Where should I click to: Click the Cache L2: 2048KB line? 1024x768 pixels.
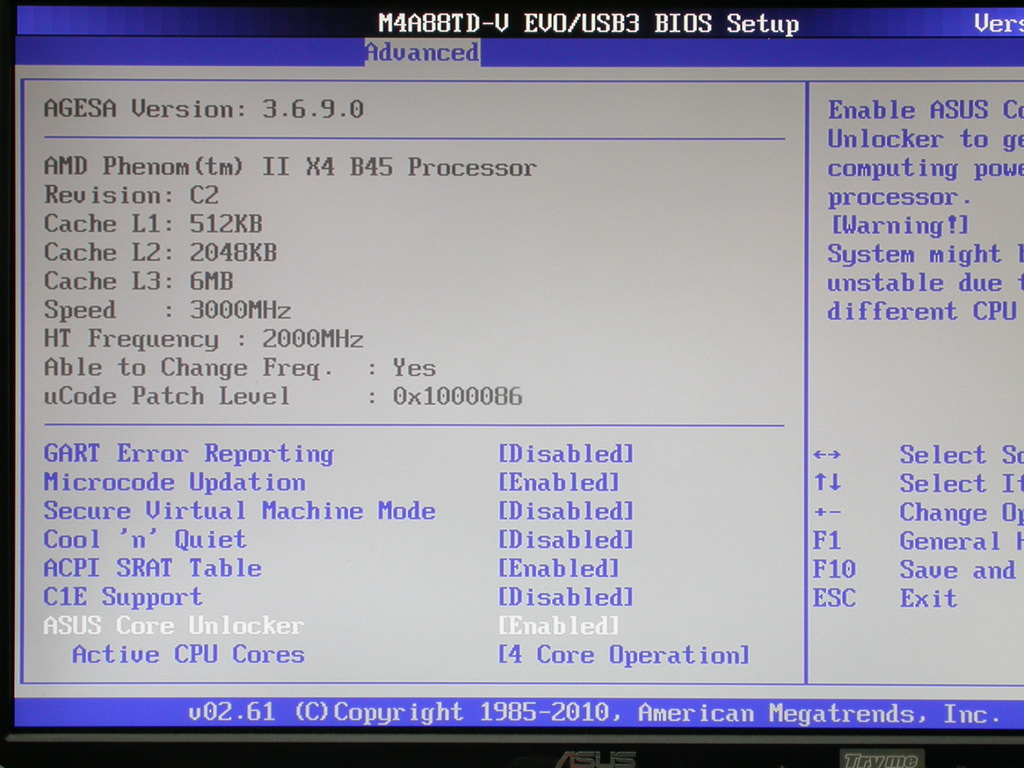[160, 253]
